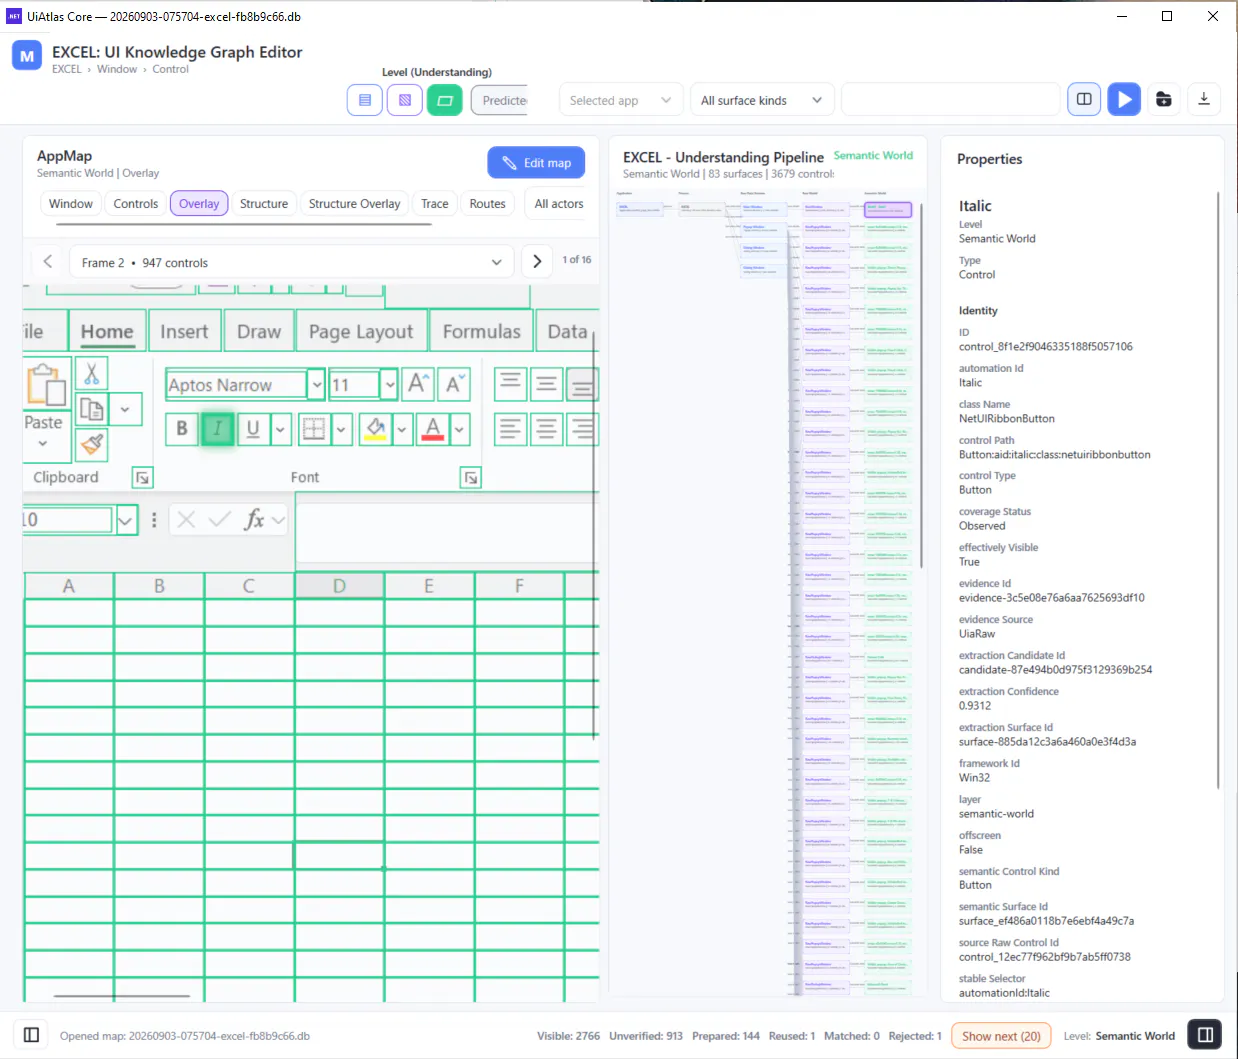Click the Cut scissors icon

(x=91, y=374)
